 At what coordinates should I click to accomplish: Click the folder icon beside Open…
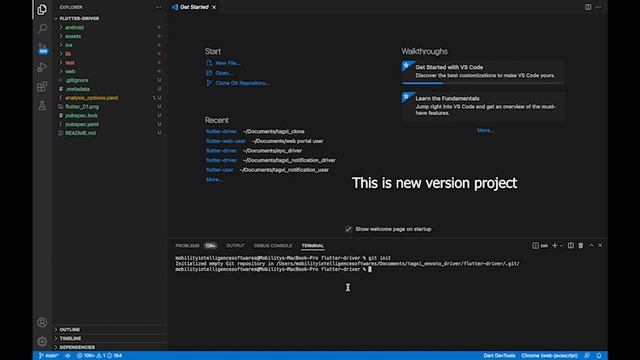209,73
